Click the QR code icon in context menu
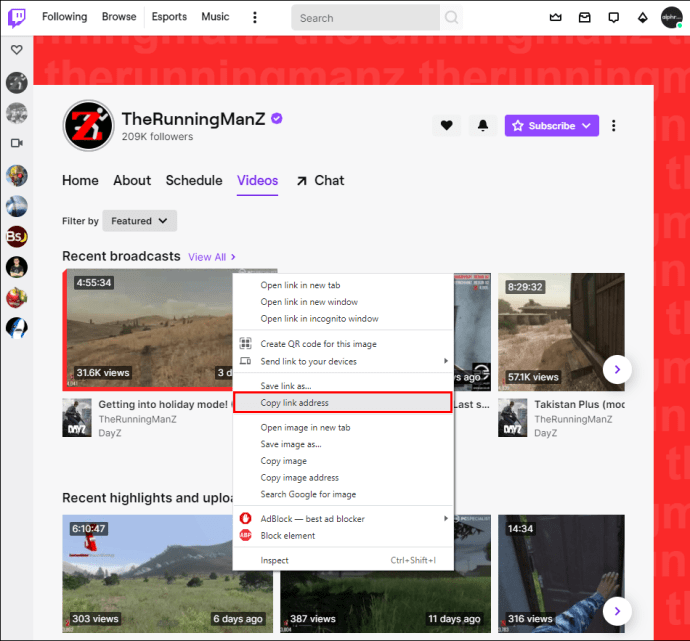 pos(246,344)
